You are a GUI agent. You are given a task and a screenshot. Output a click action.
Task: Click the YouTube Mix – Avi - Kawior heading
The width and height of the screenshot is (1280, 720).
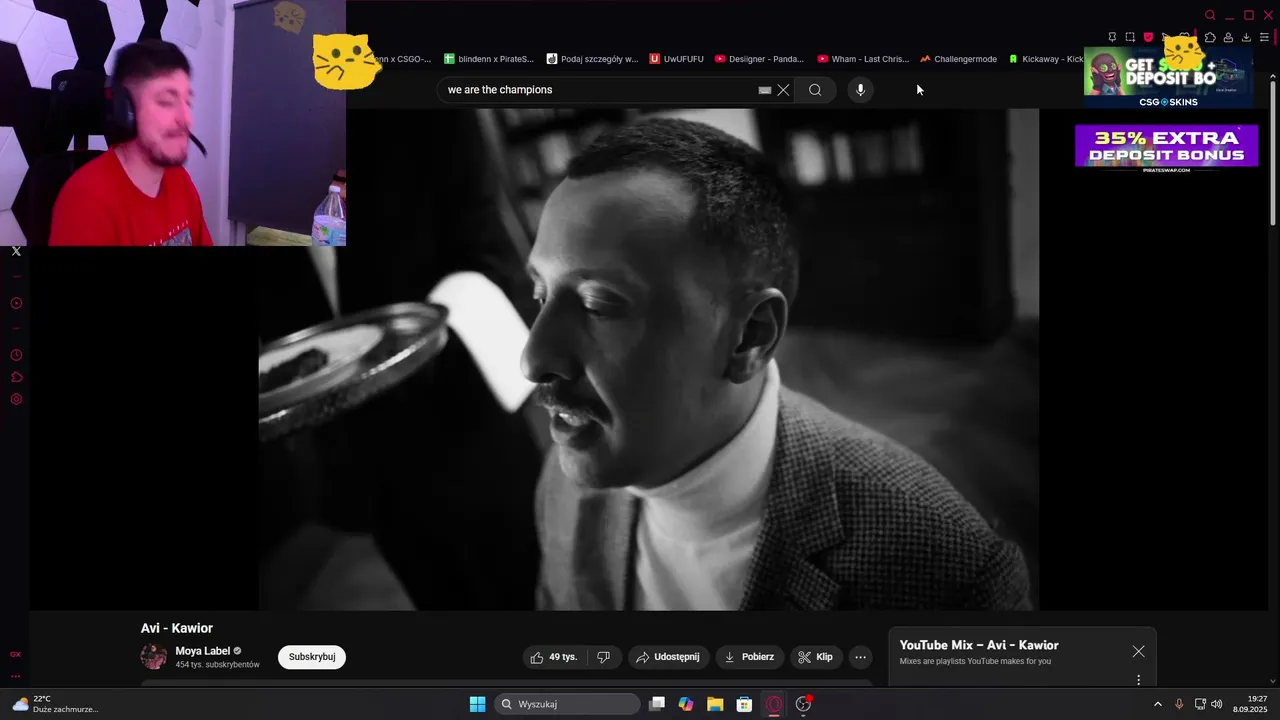(x=978, y=645)
